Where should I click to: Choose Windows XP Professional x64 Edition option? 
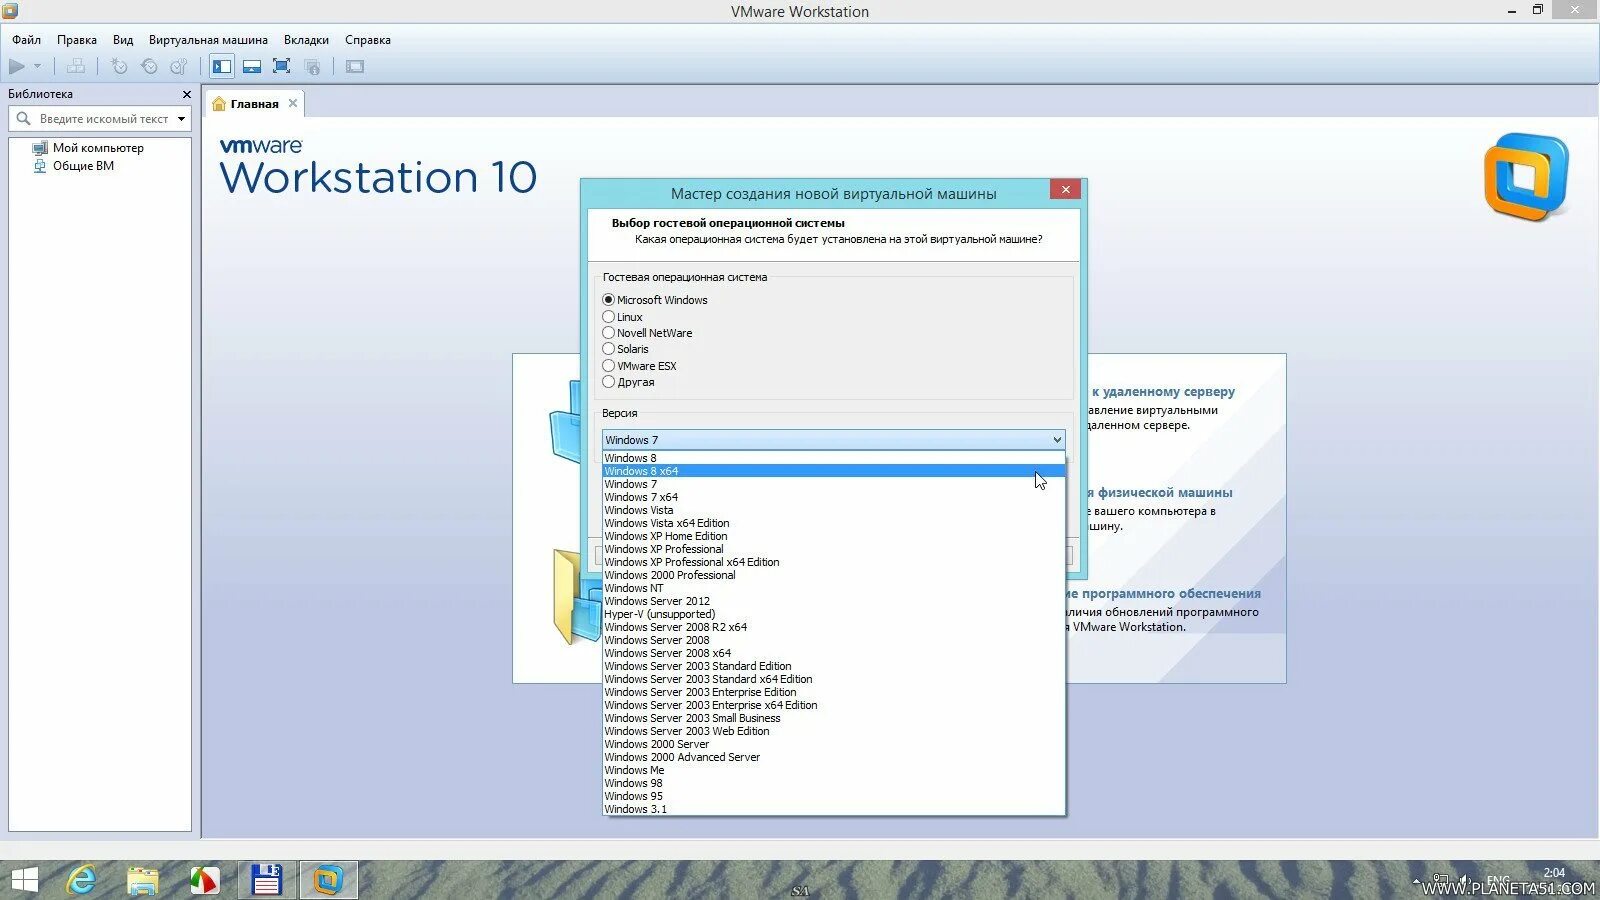(833, 562)
